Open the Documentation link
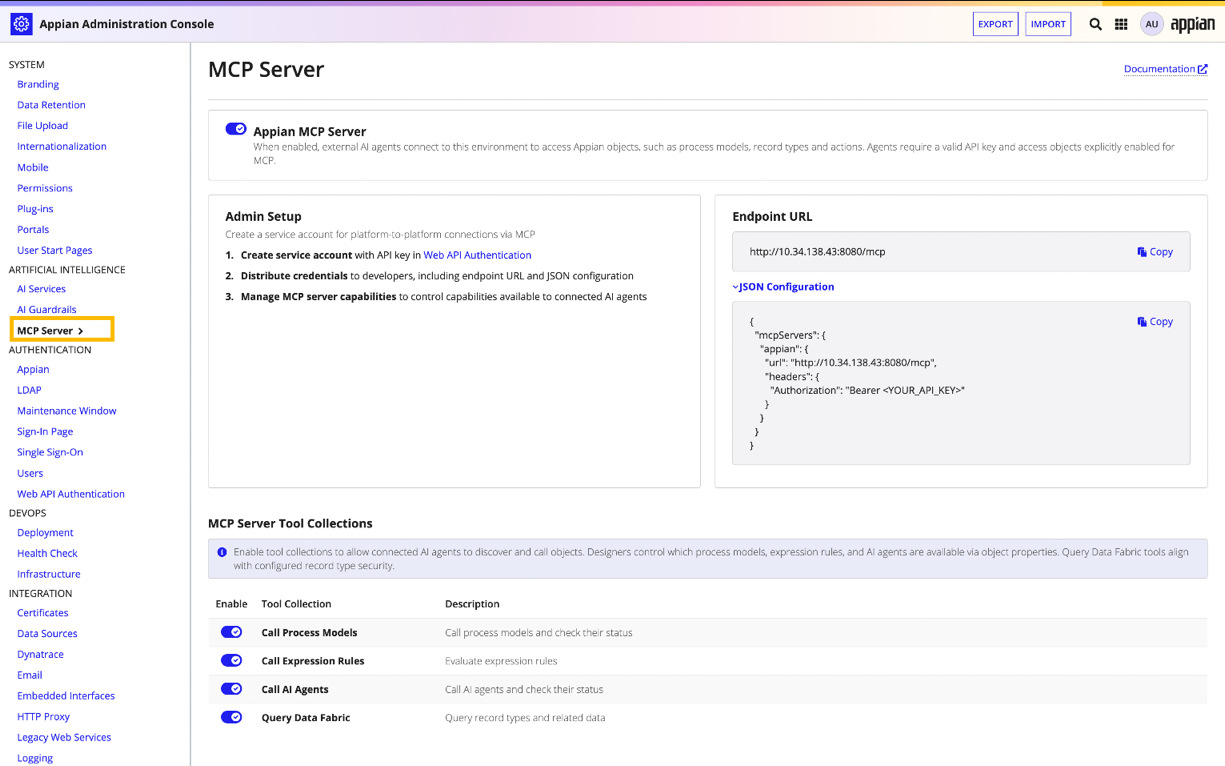This screenshot has height=766, width=1225. (x=1166, y=69)
